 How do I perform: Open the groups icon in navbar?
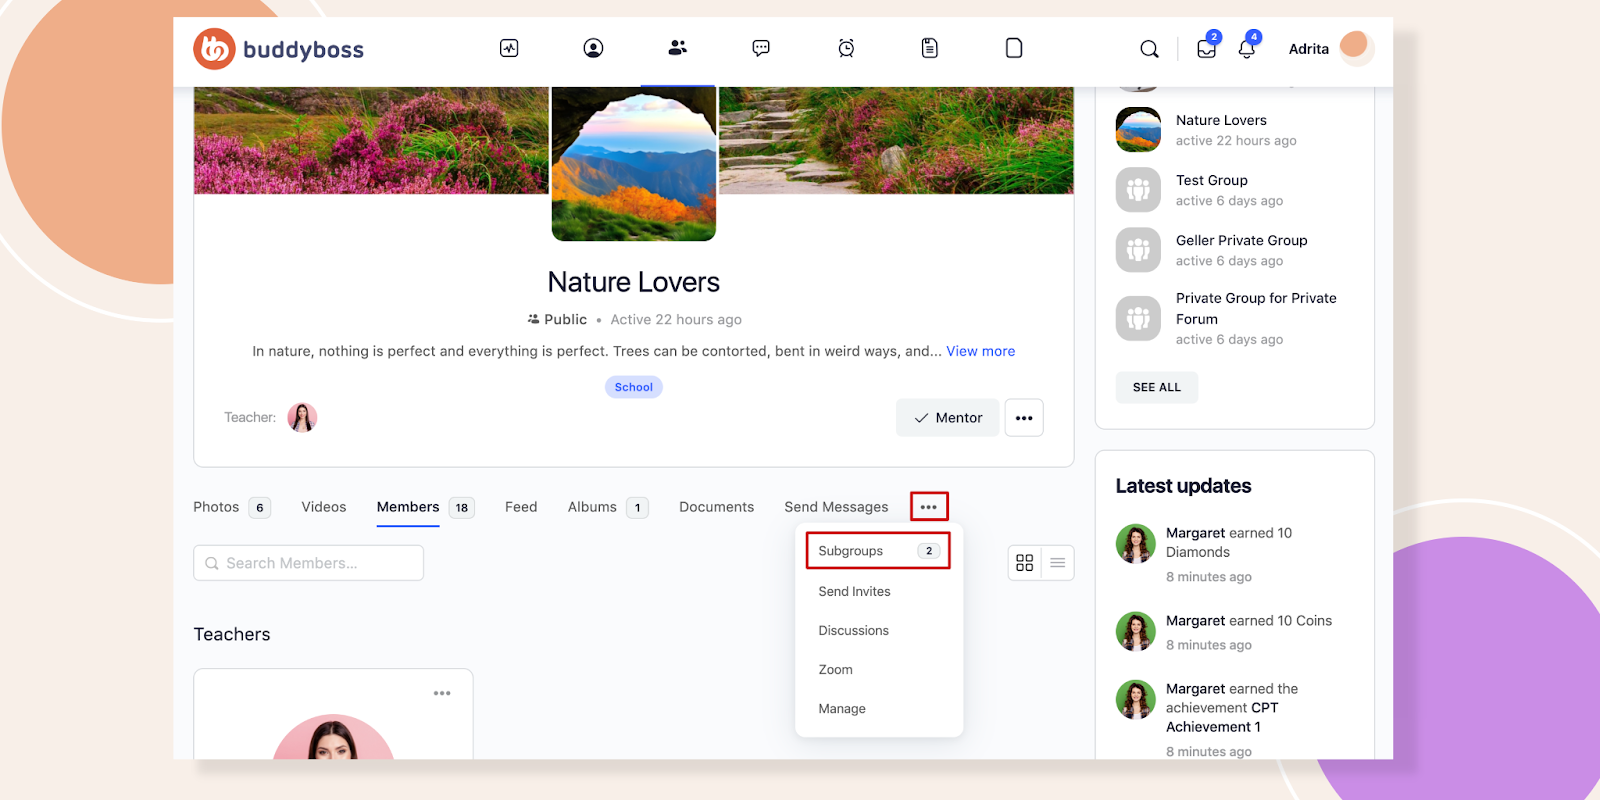(678, 48)
